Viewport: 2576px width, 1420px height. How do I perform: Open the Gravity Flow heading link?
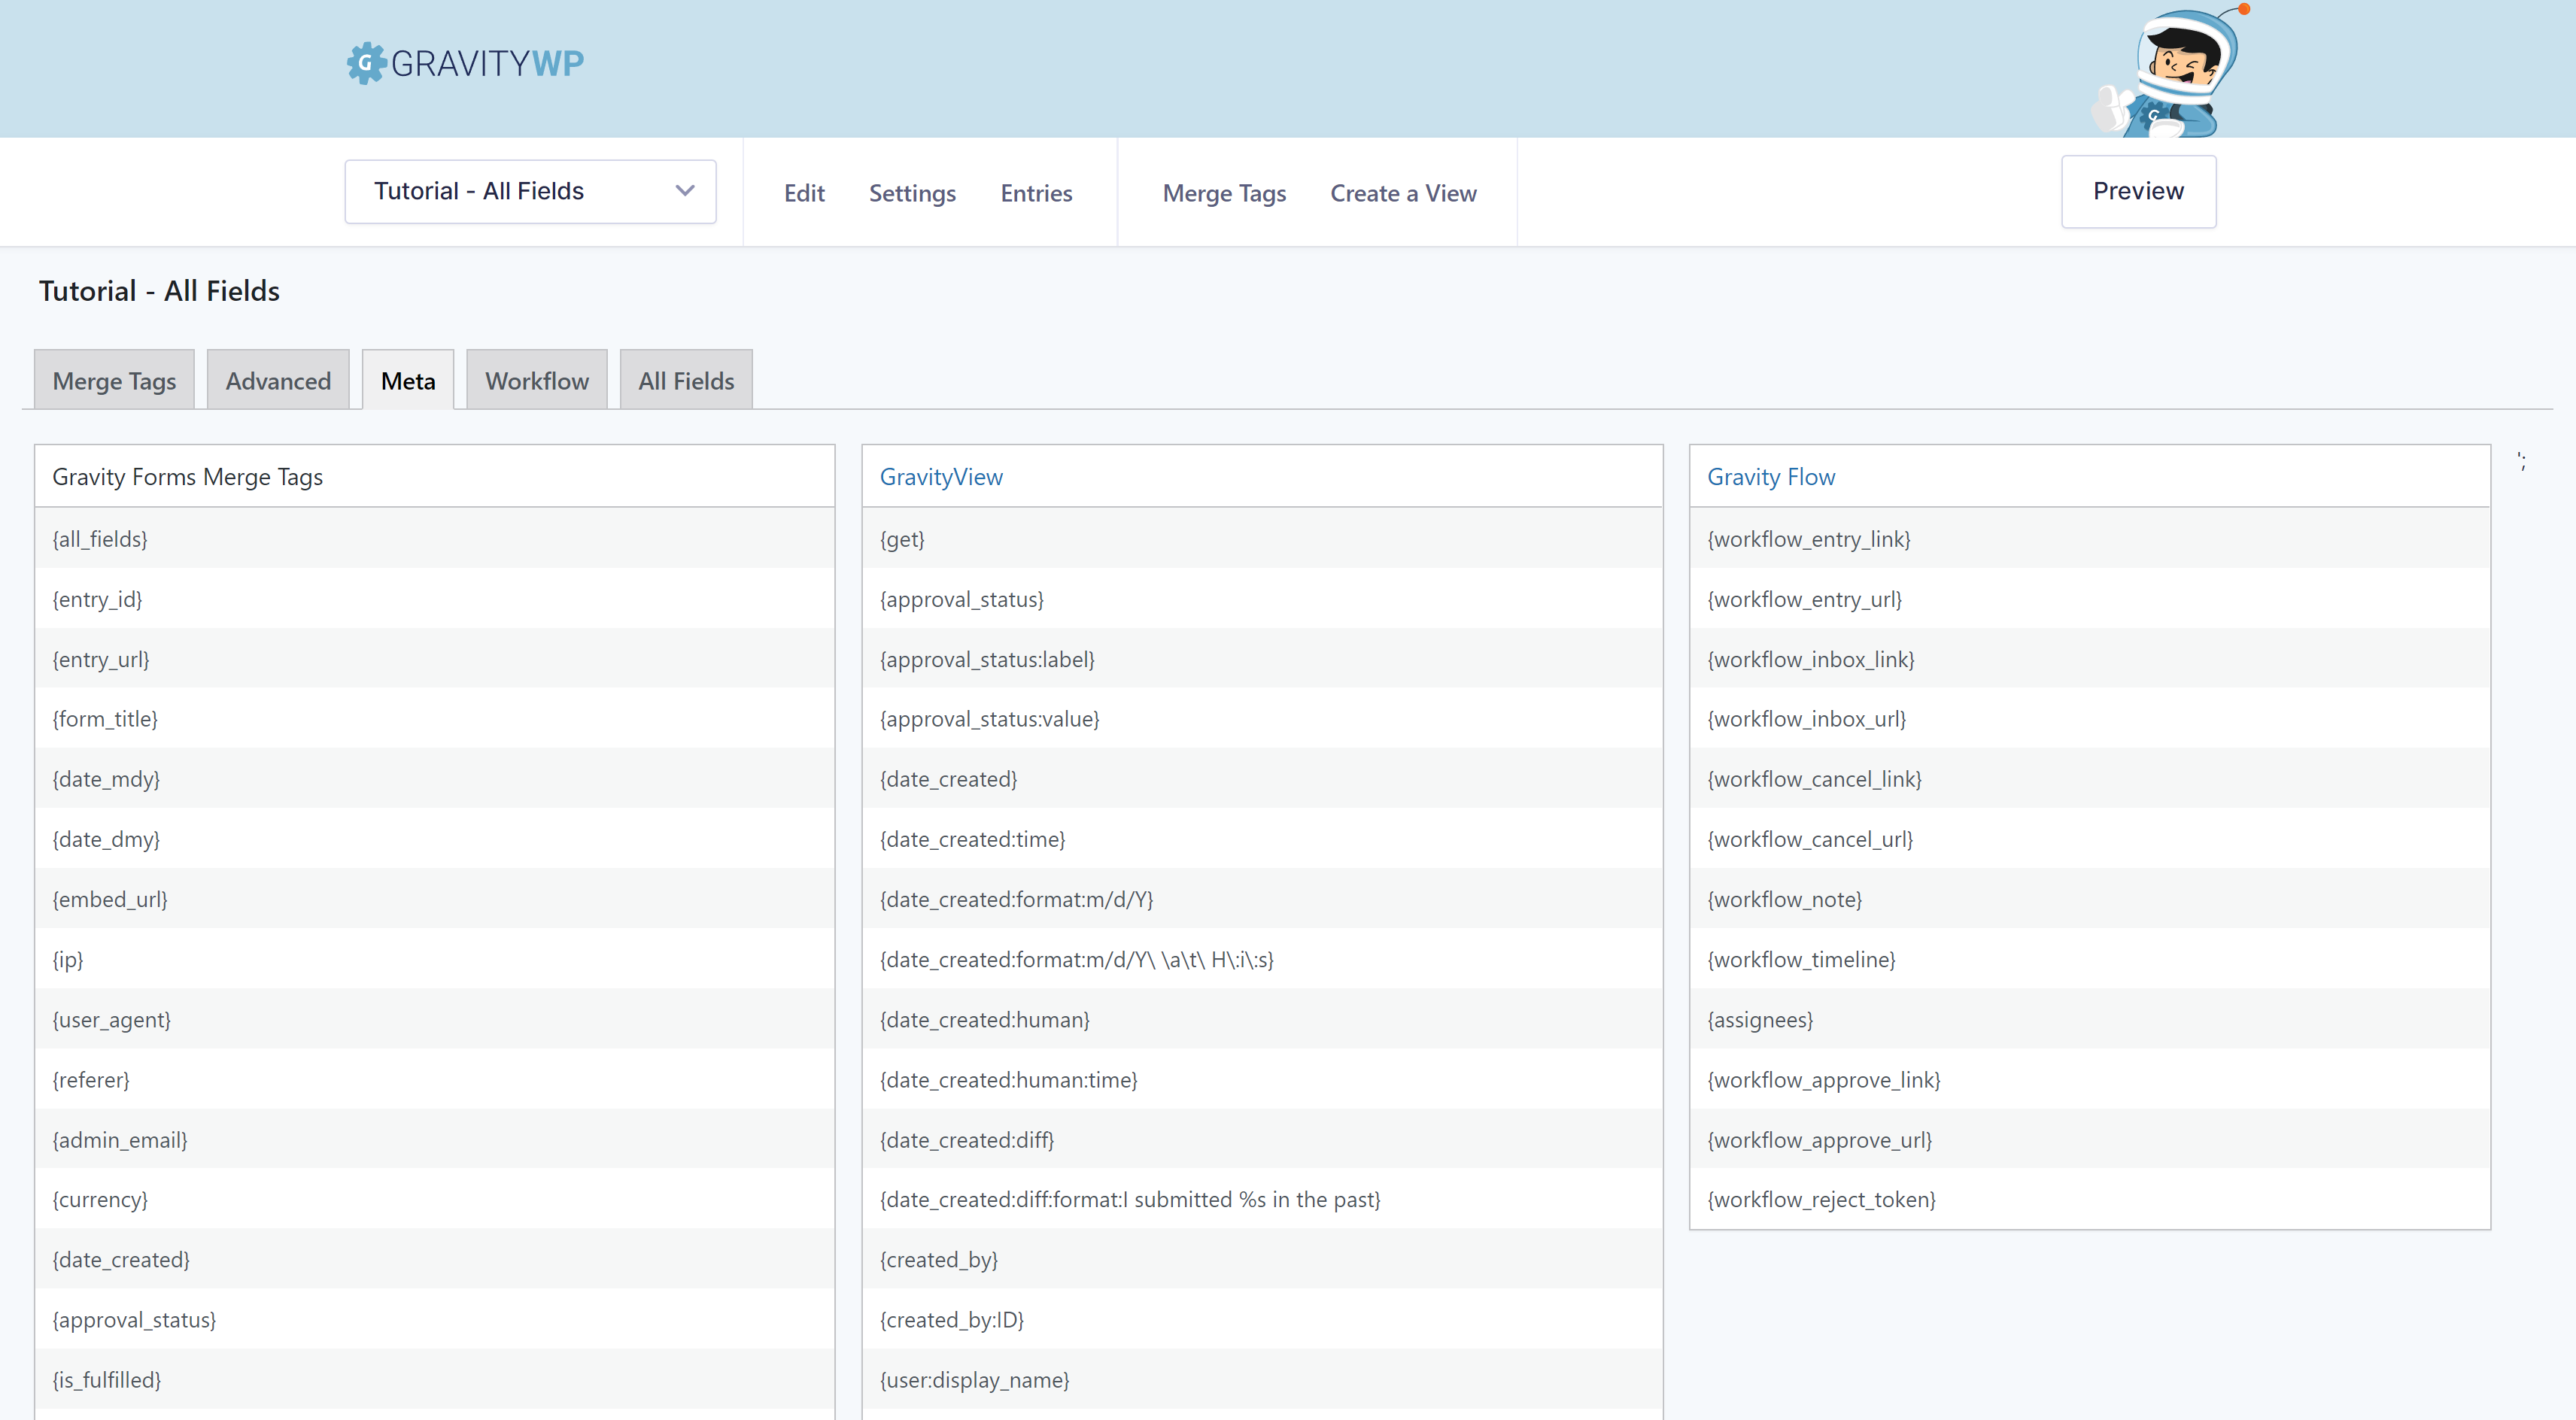click(1771, 477)
